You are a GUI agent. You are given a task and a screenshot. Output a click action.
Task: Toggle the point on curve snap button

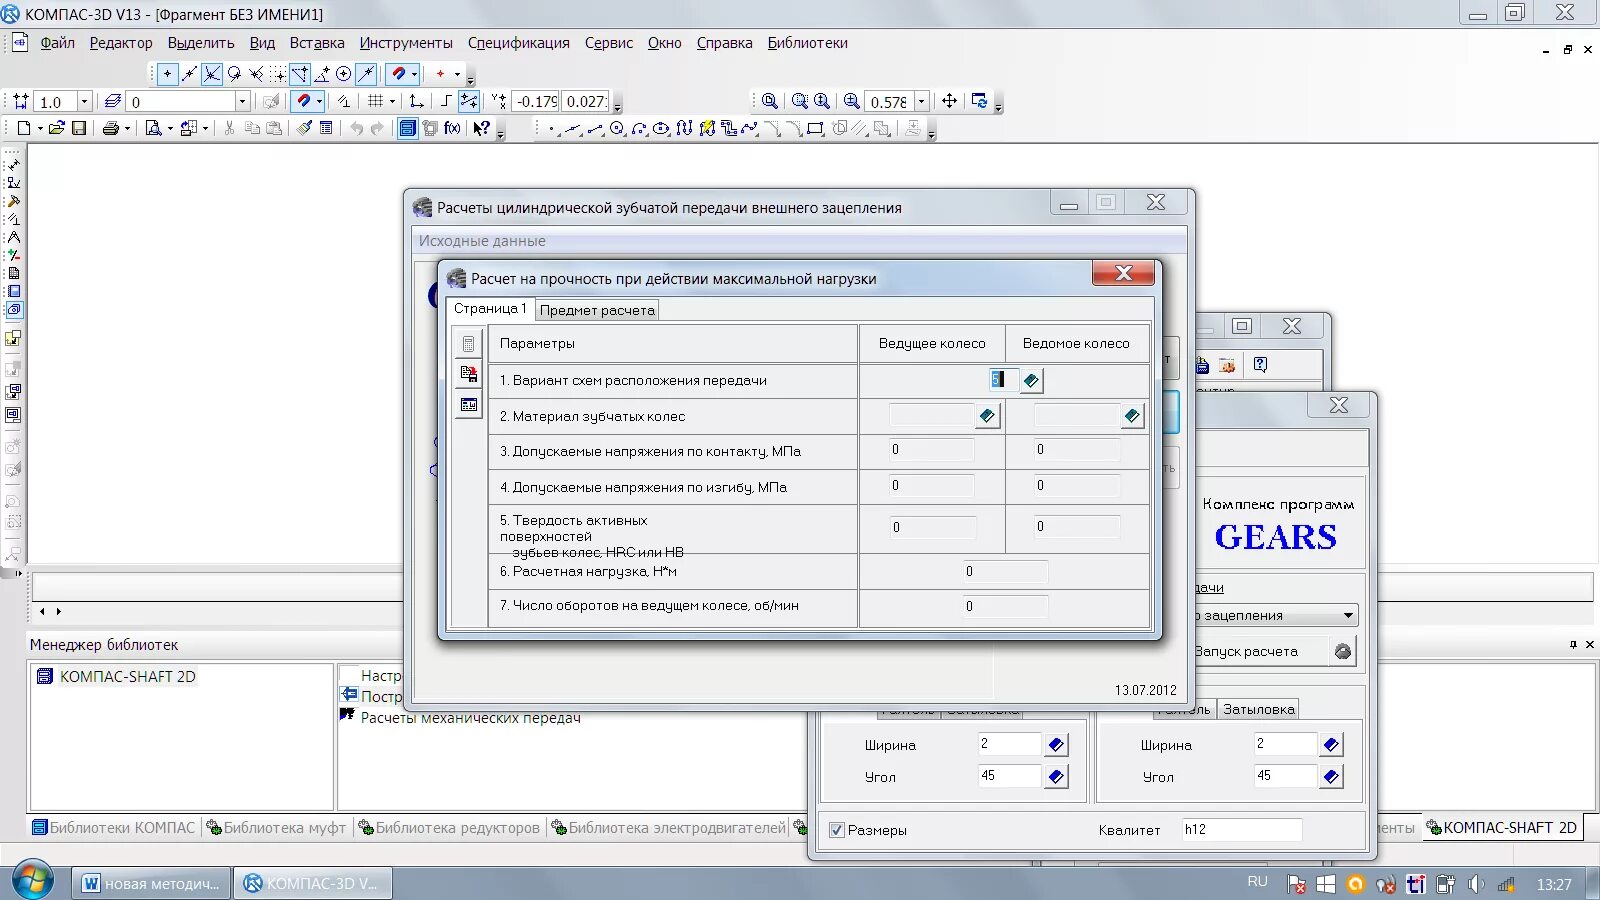366,74
